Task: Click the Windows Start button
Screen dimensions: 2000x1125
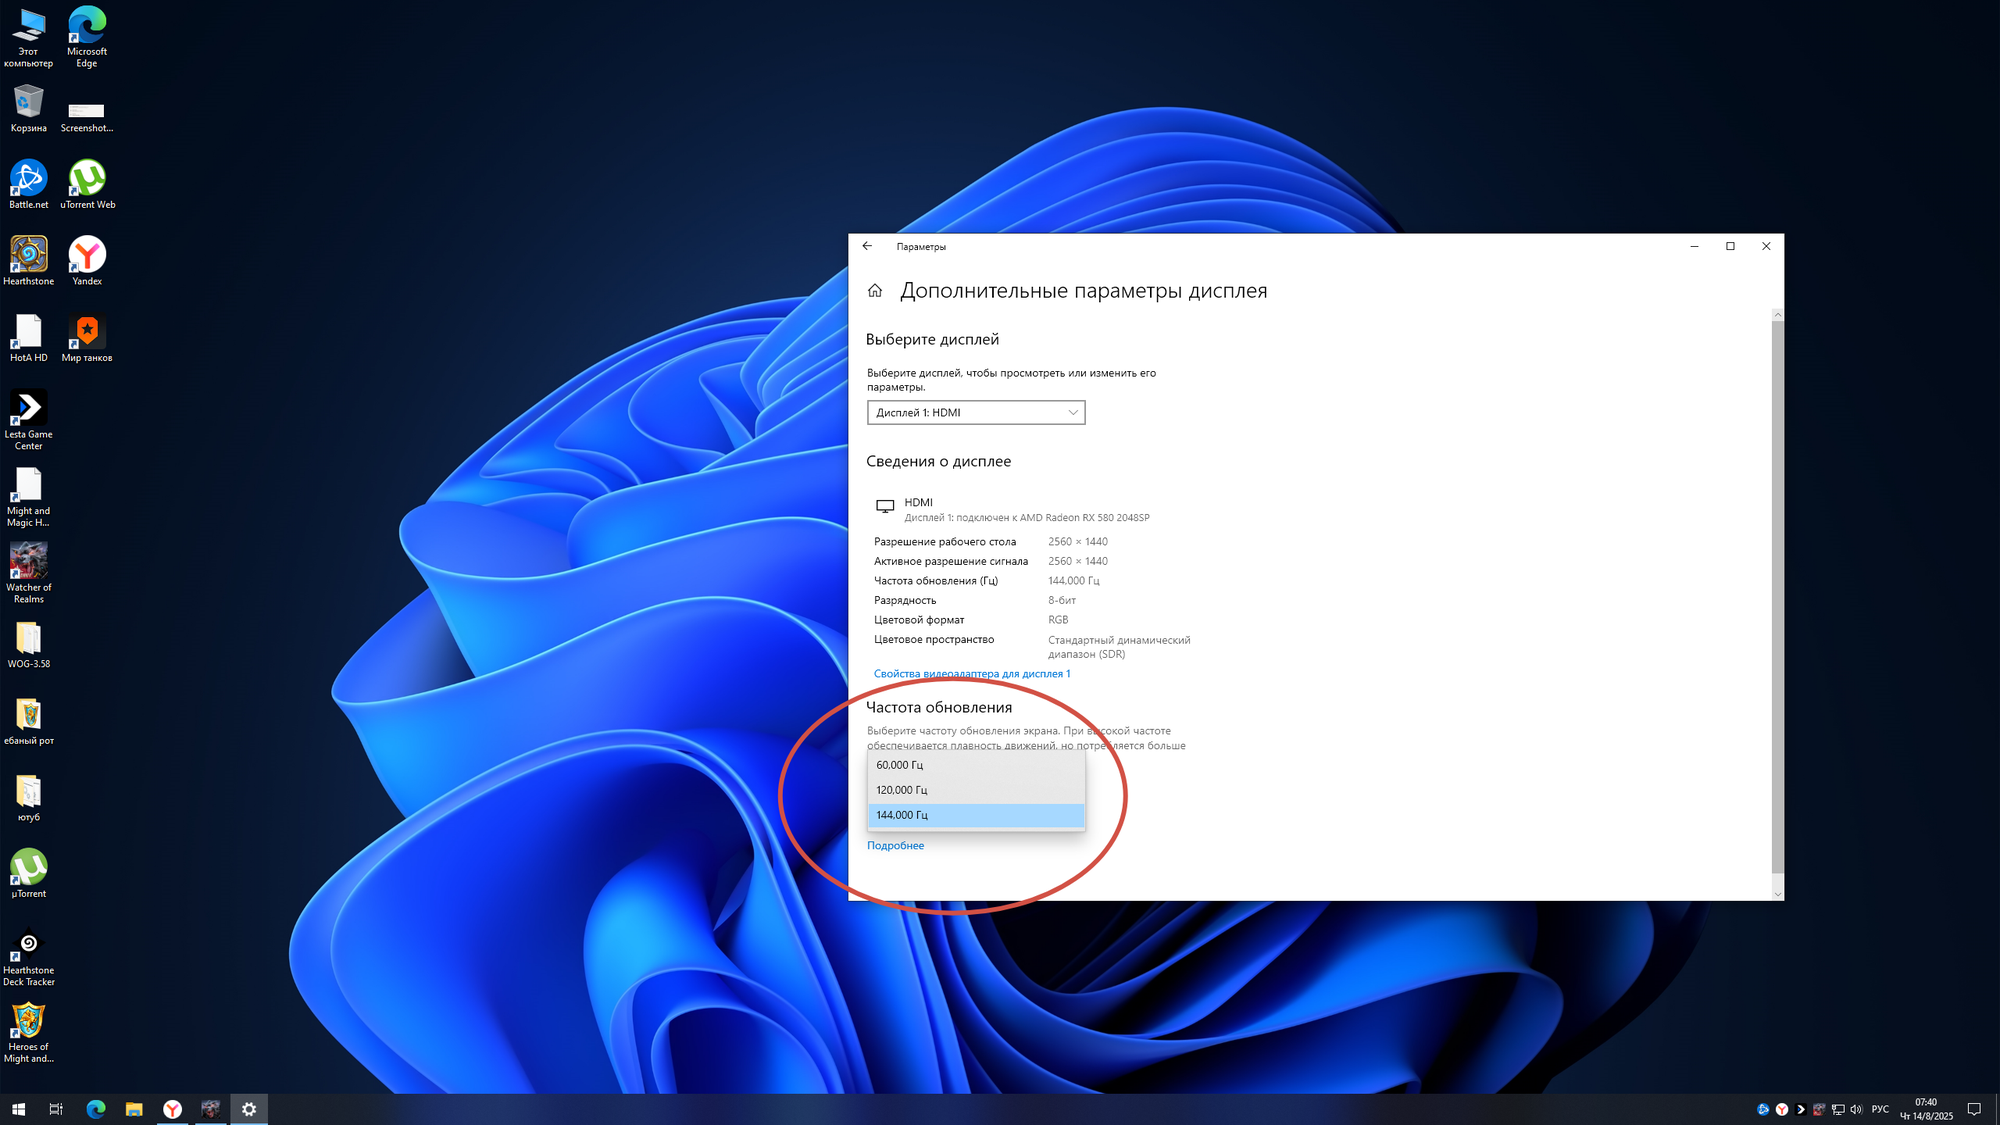Action: (18, 1109)
